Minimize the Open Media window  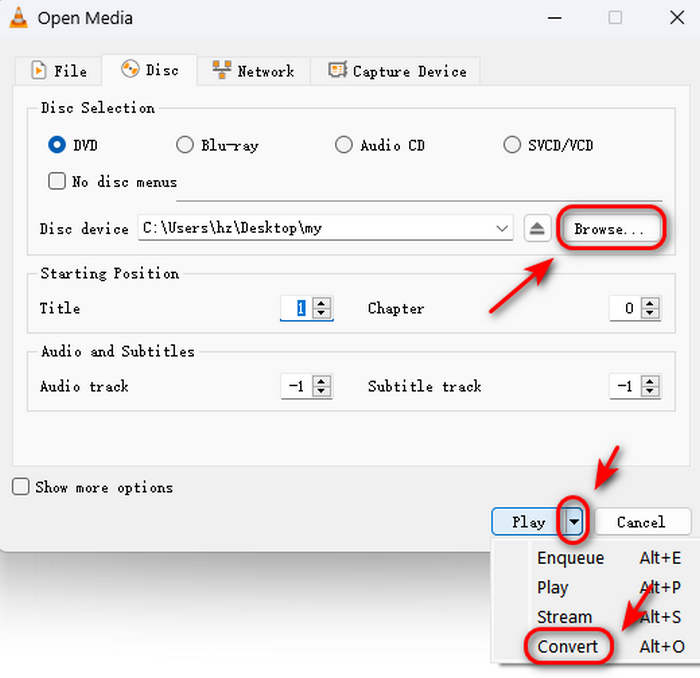point(554,18)
